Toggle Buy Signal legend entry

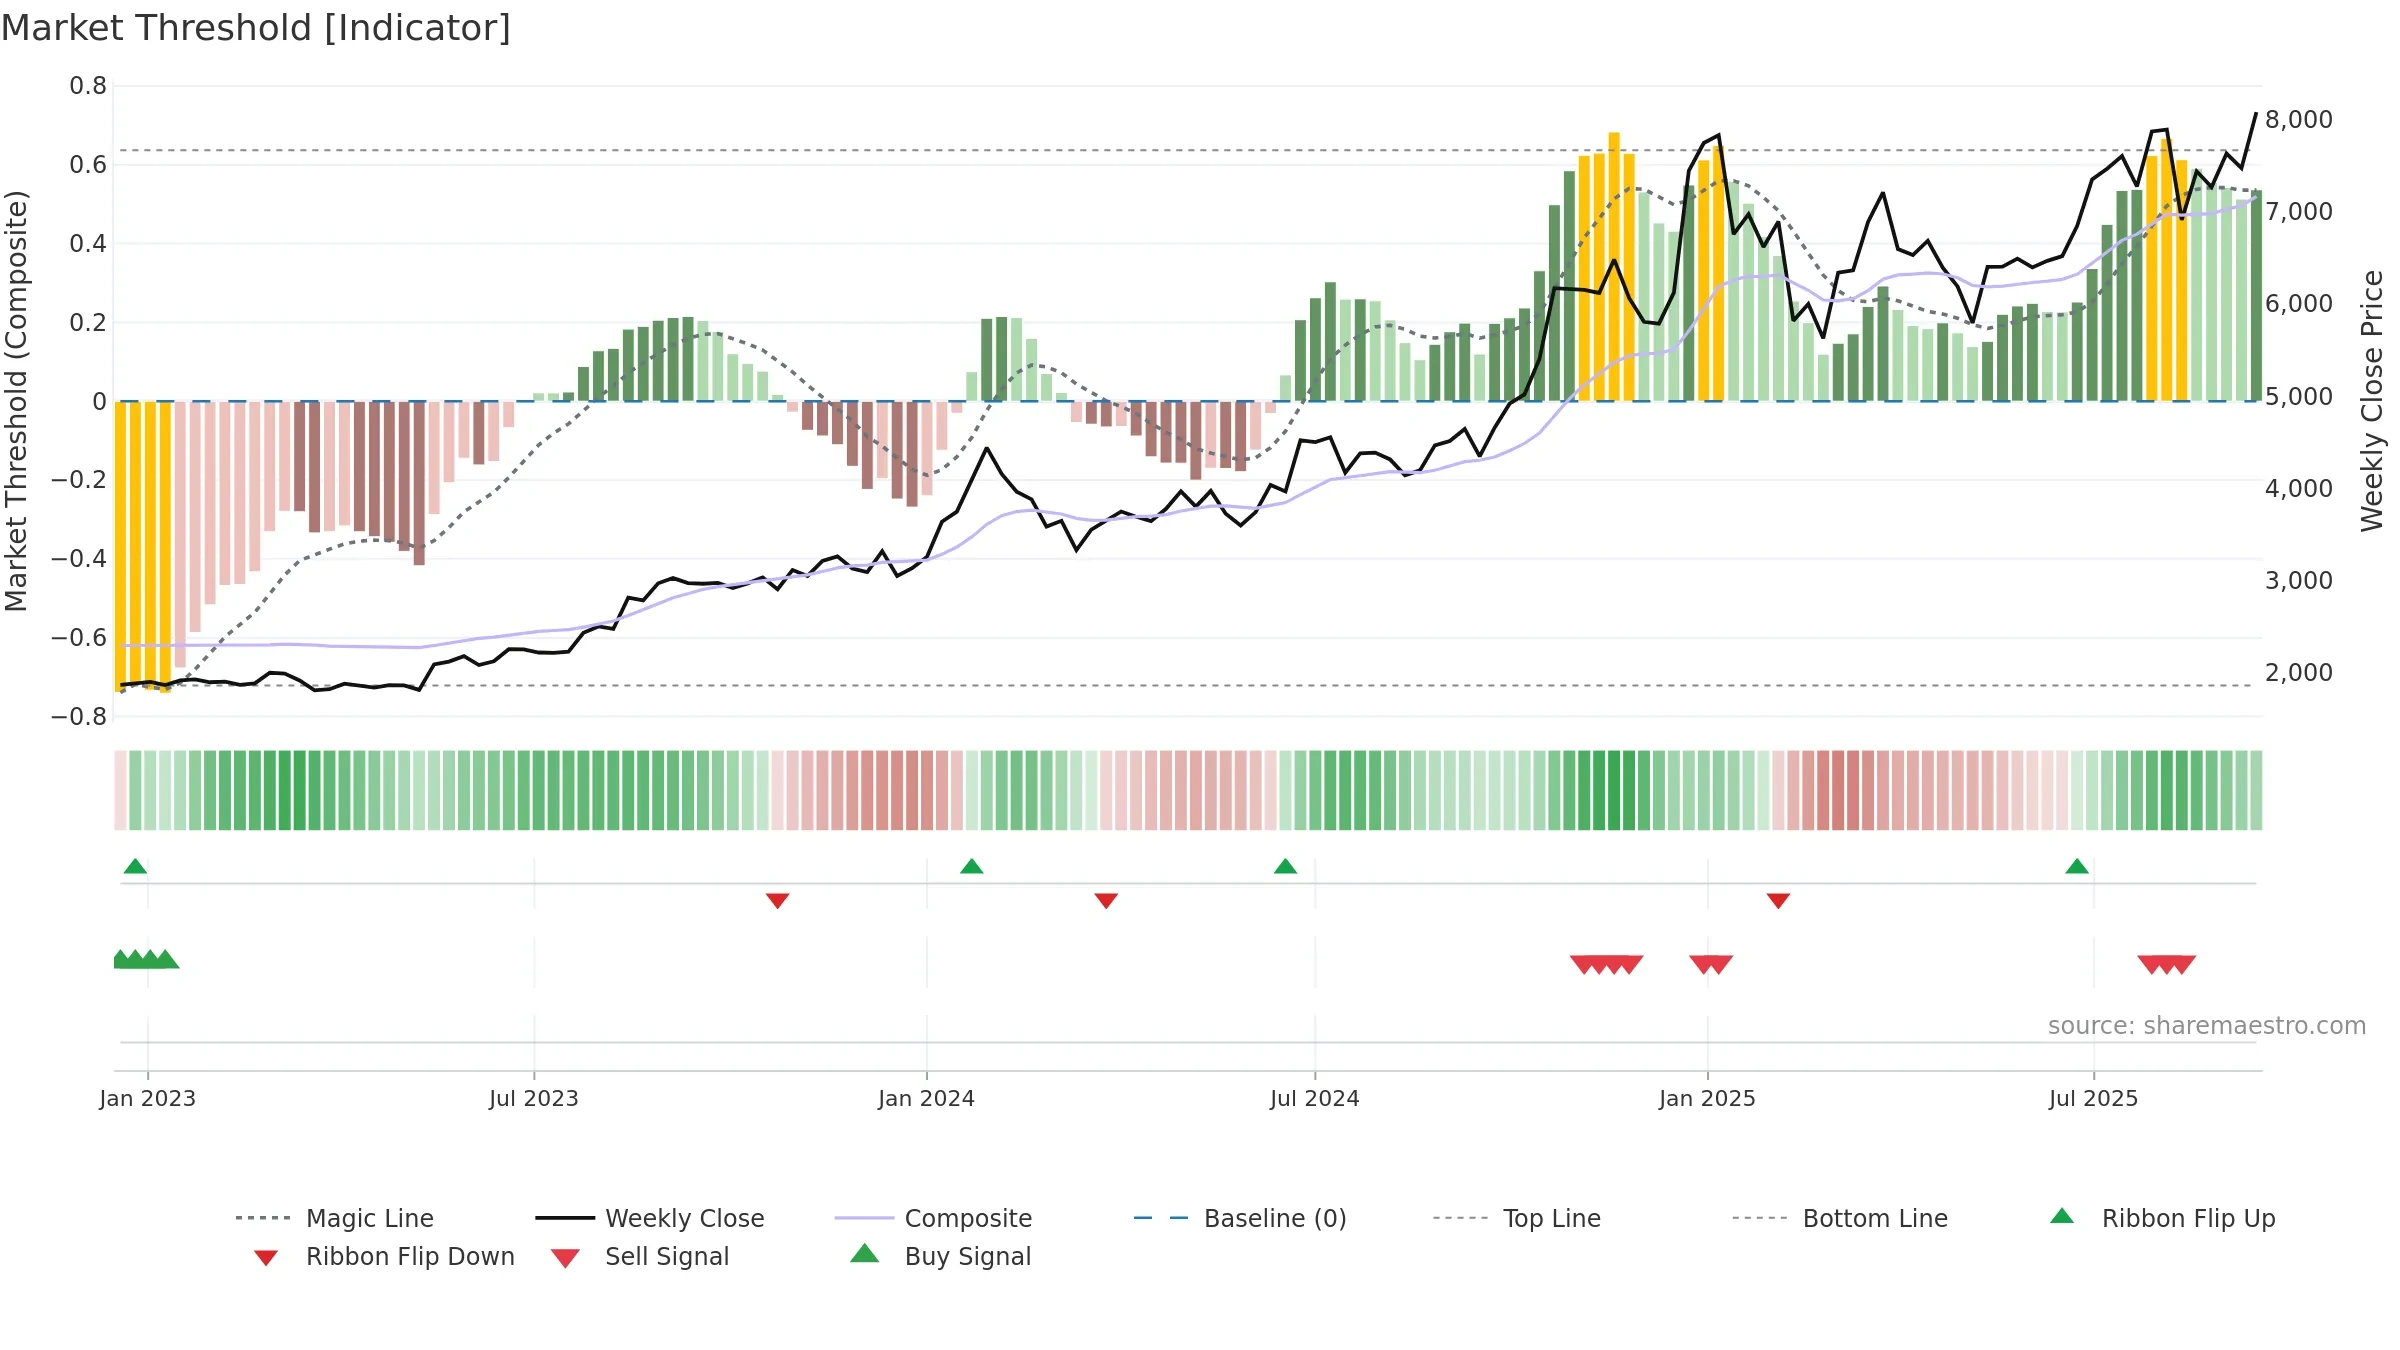tap(940, 1256)
